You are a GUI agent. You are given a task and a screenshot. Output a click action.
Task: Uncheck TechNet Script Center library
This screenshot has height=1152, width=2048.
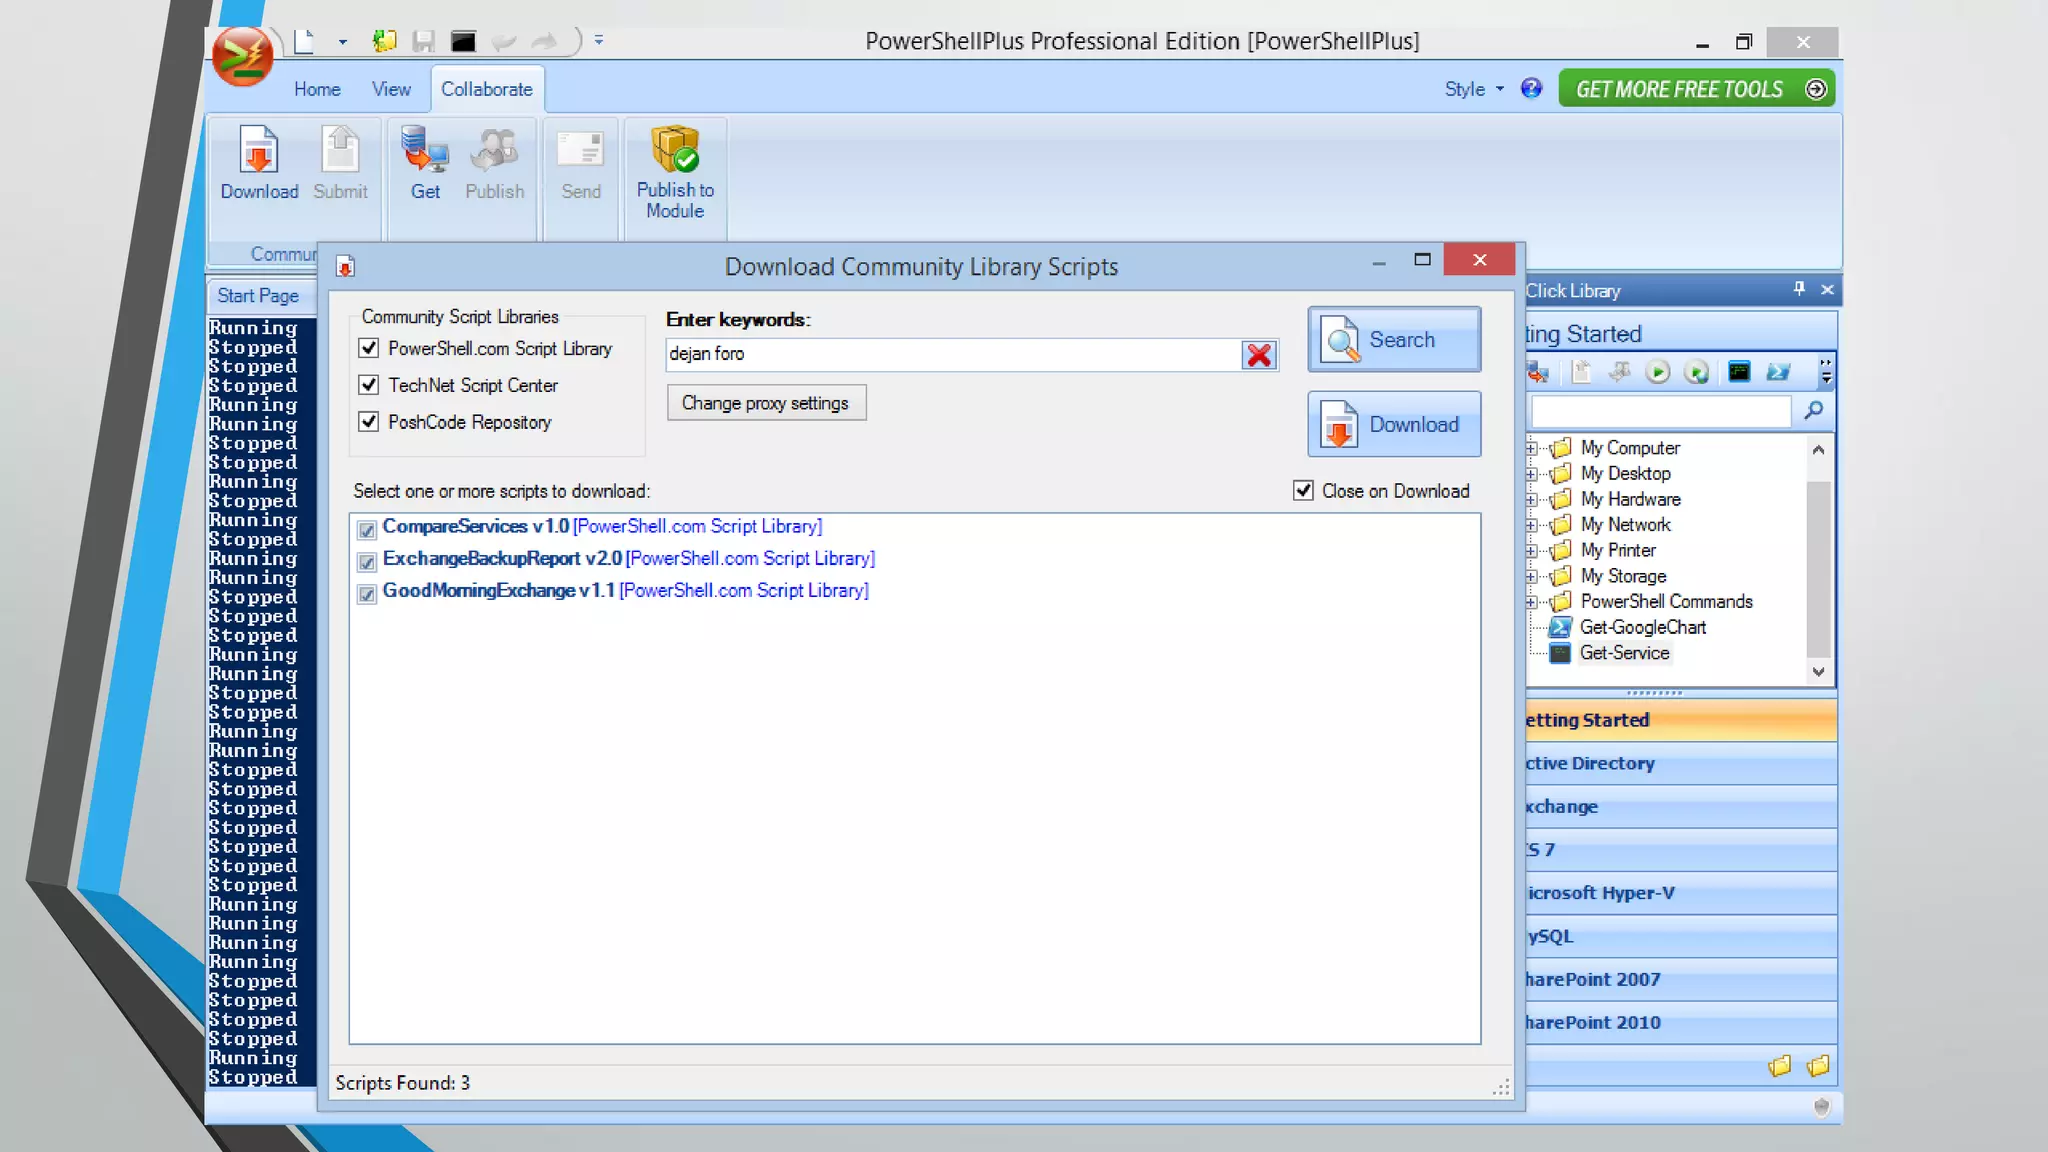[x=369, y=385]
